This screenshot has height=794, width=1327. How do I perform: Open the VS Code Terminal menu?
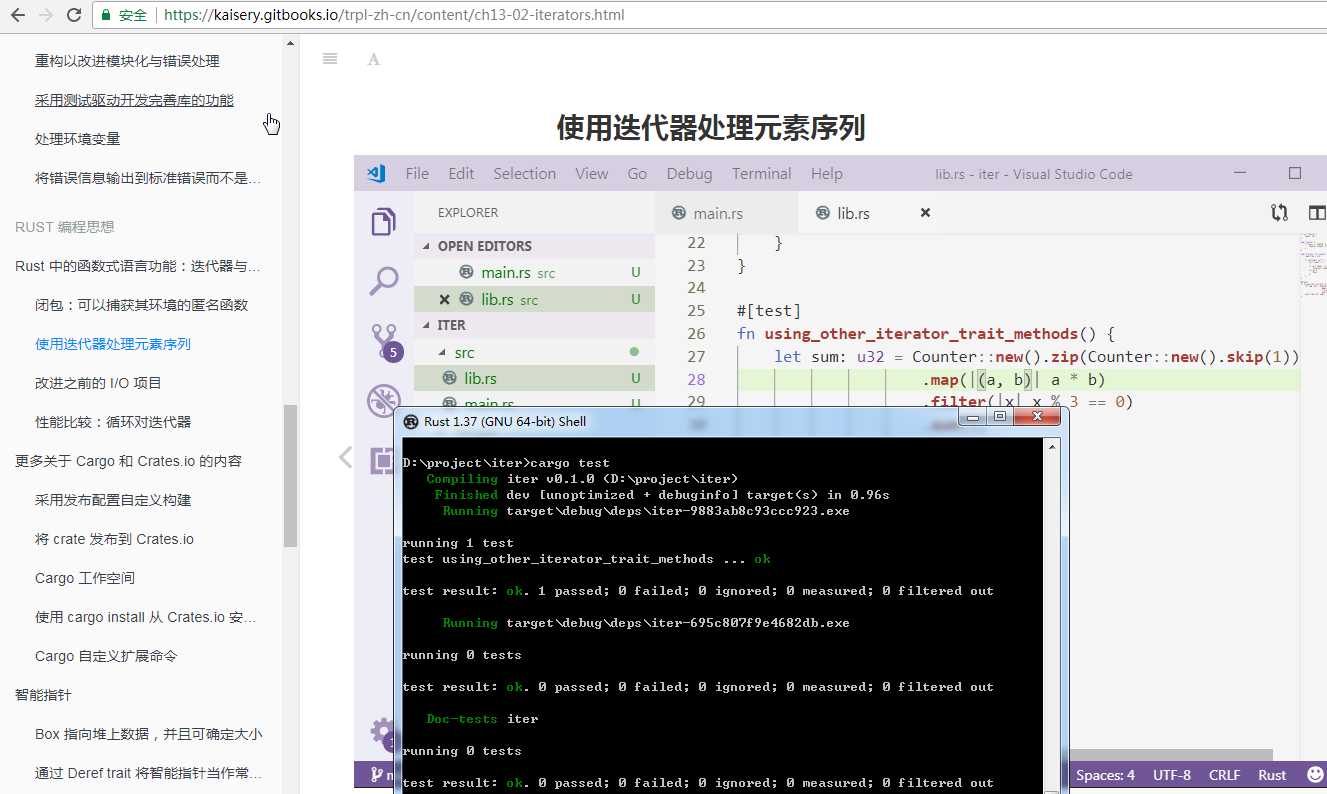pyautogui.click(x=761, y=173)
